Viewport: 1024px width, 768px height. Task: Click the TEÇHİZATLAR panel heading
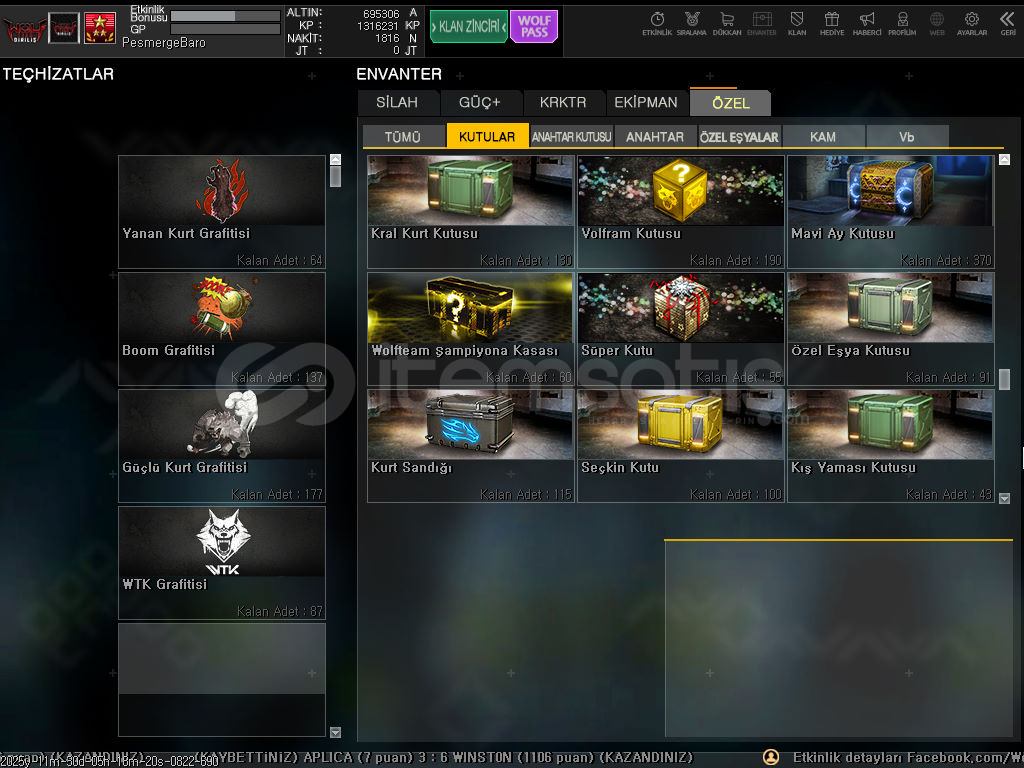tap(58, 74)
